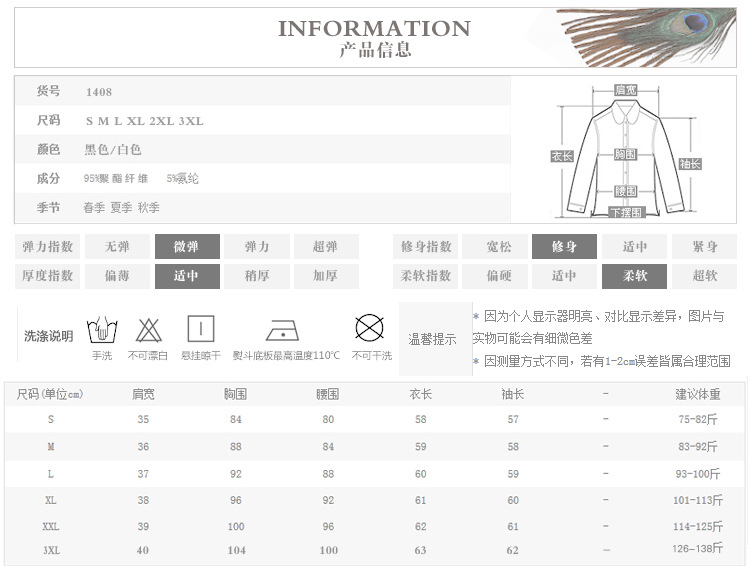The height and width of the screenshot is (566, 750).
Task: Click the no dry cleaning (不可干洗) circle icon
Action: click(369, 328)
